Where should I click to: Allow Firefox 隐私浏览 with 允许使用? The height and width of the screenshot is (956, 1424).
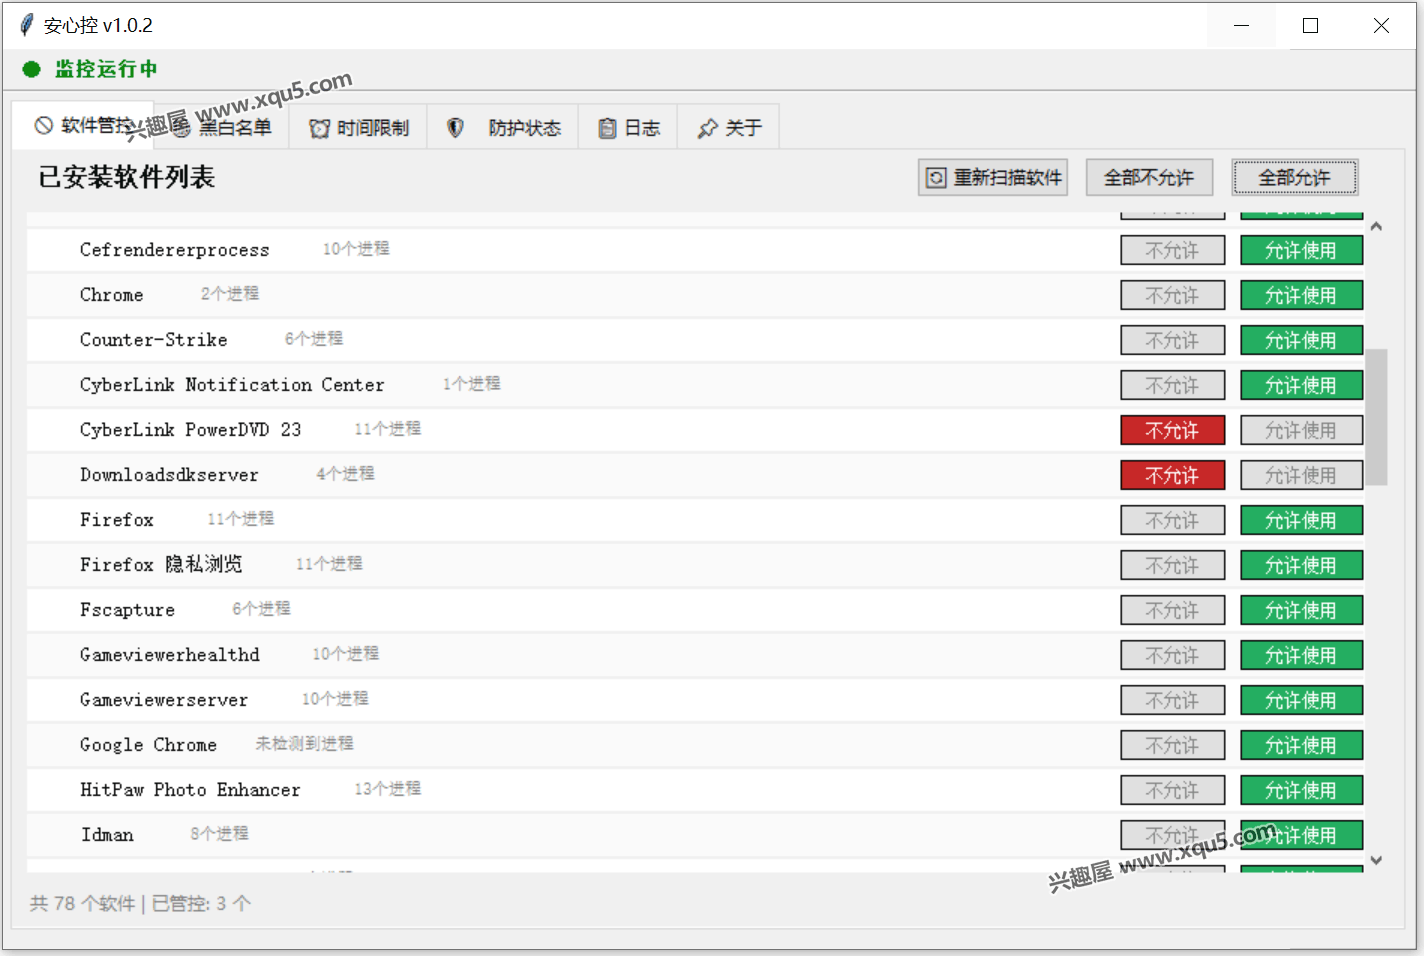coord(1301,565)
